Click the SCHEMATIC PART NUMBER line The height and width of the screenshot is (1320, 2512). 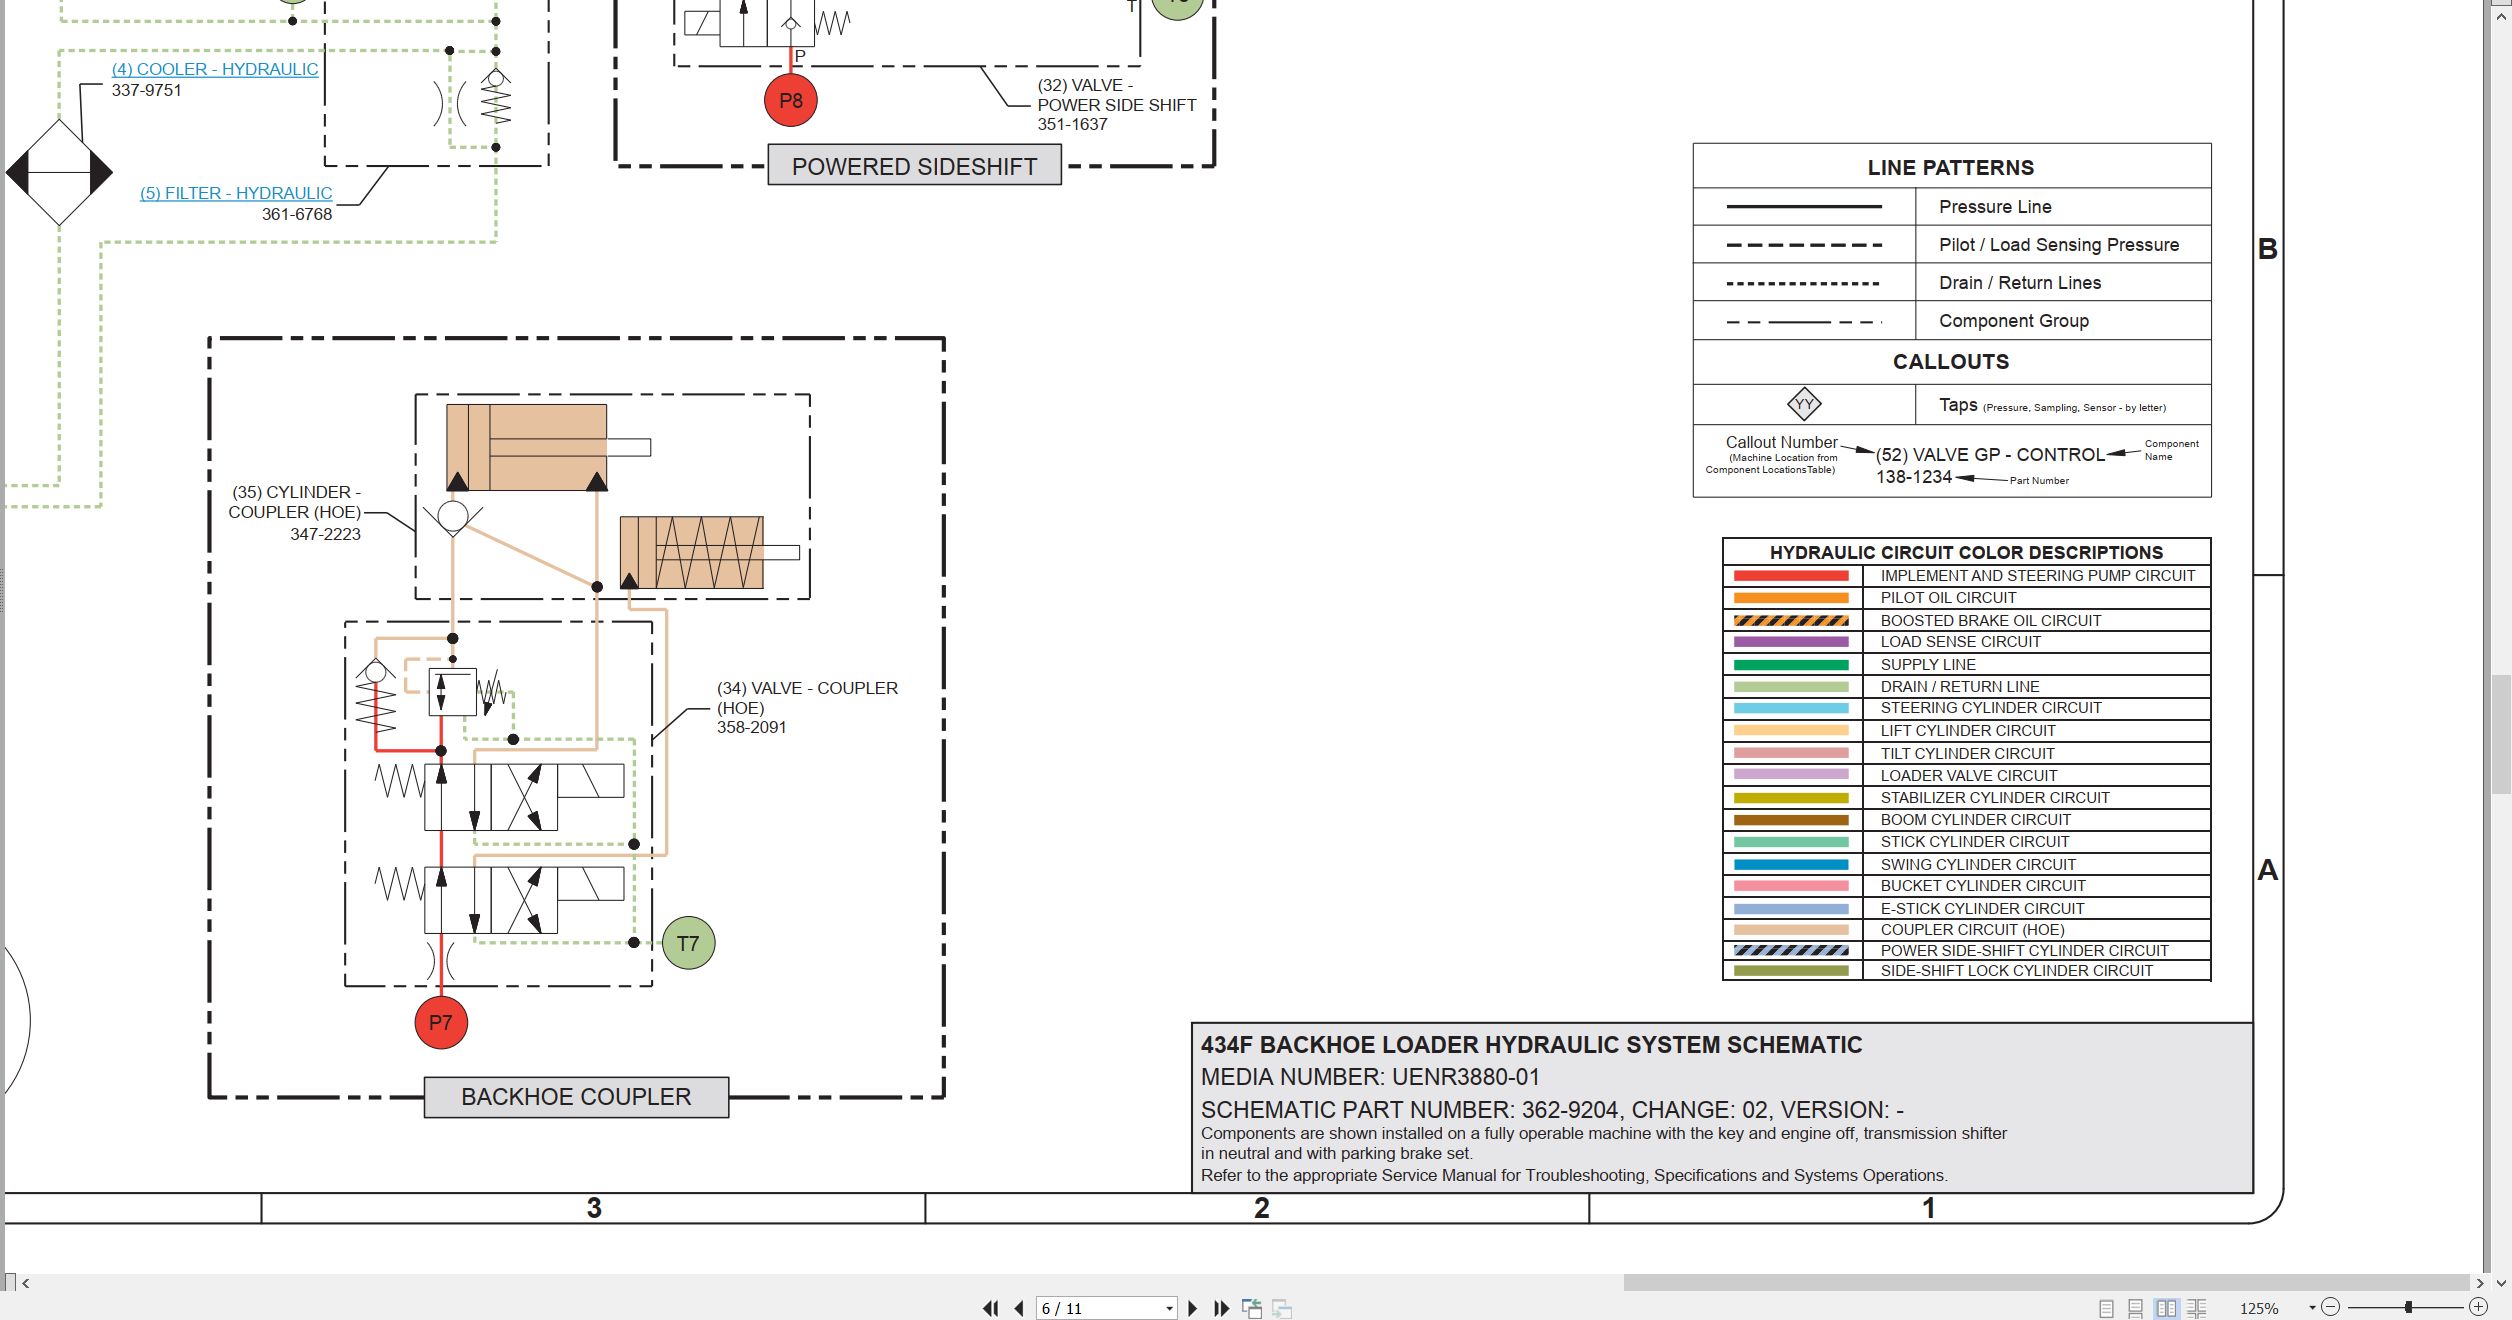click(x=1552, y=1110)
